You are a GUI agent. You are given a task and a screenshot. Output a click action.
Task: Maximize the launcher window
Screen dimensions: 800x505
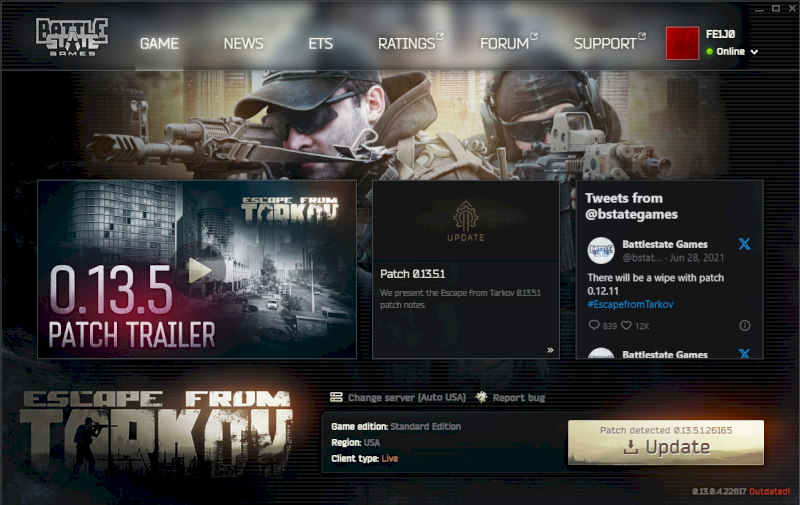click(x=776, y=8)
